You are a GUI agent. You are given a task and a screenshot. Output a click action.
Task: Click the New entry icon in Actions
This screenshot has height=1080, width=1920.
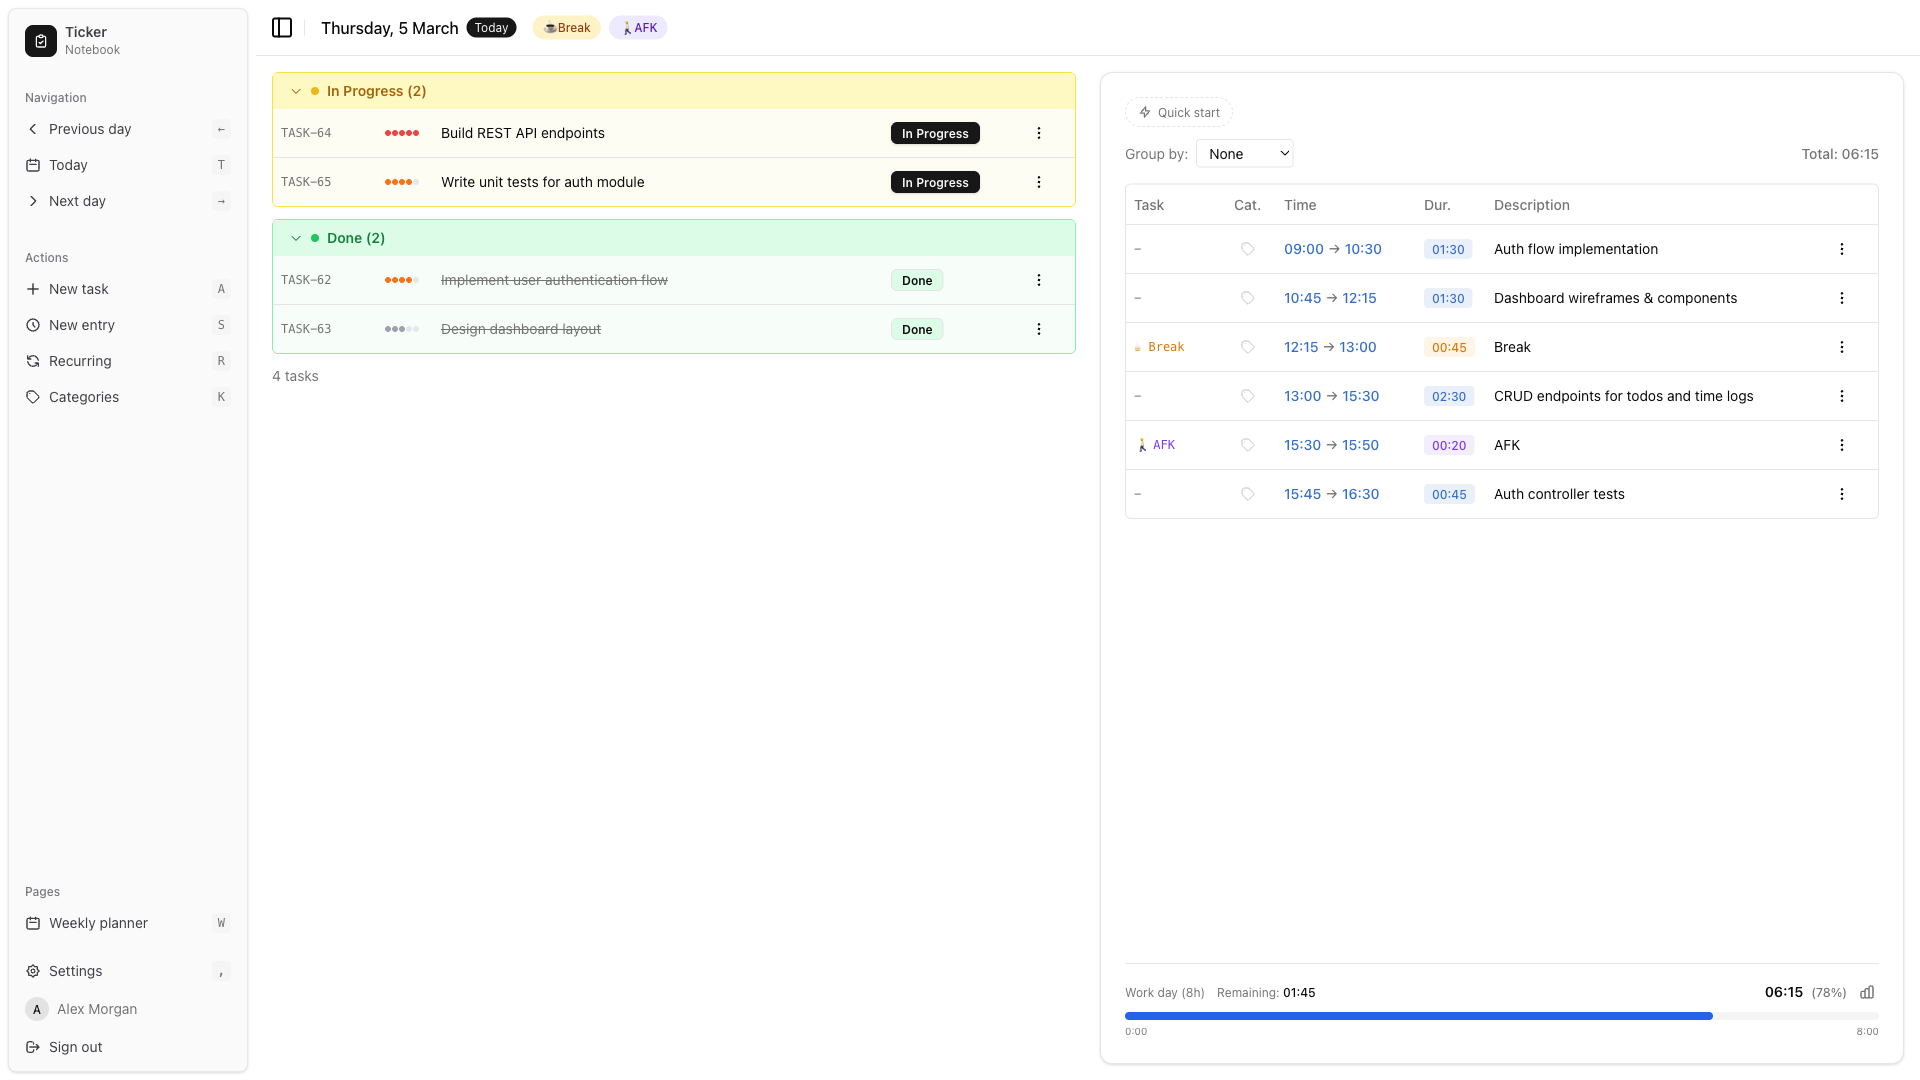[33, 325]
